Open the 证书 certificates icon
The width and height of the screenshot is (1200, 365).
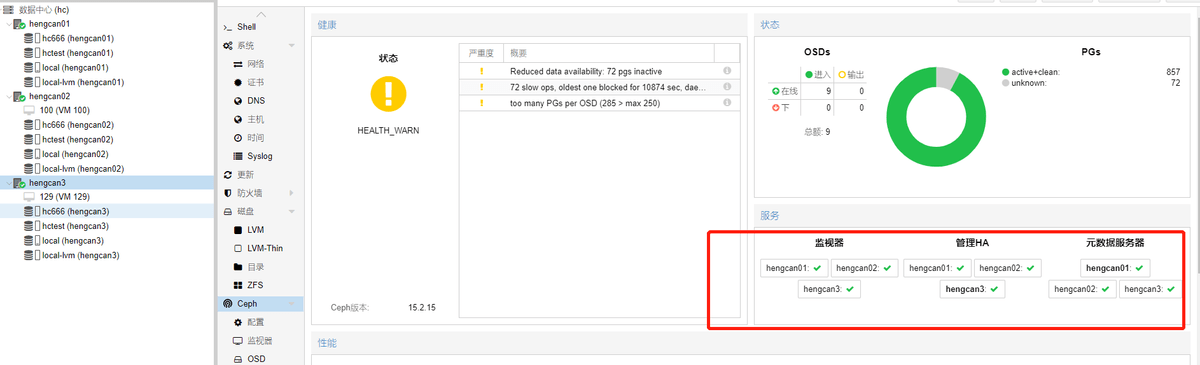pos(238,82)
